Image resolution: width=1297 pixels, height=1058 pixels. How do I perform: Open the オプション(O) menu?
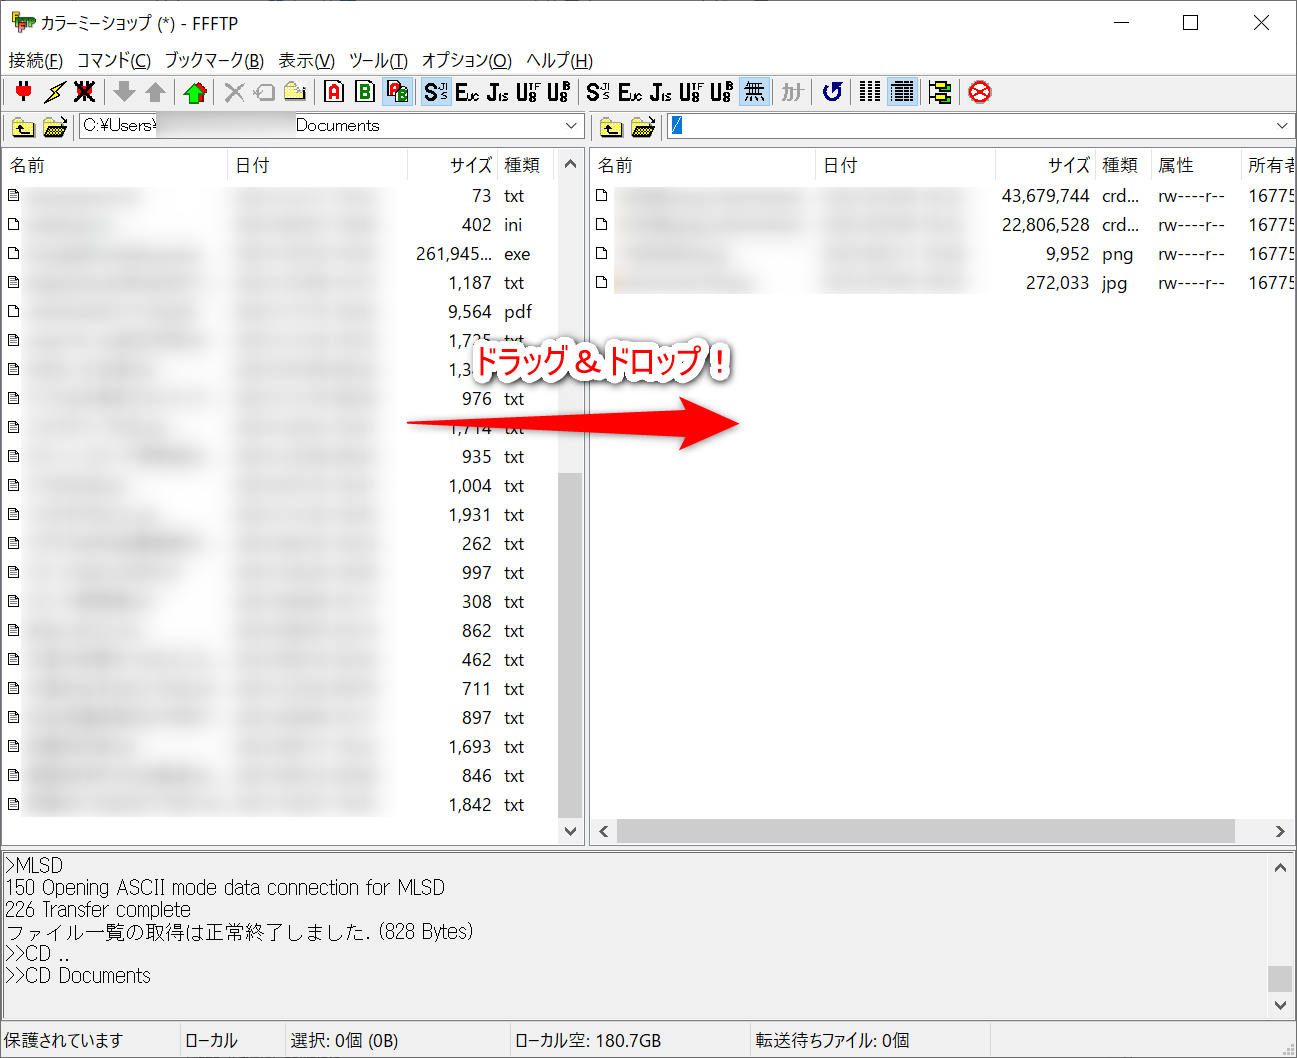pyautogui.click(x=466, y=60)
